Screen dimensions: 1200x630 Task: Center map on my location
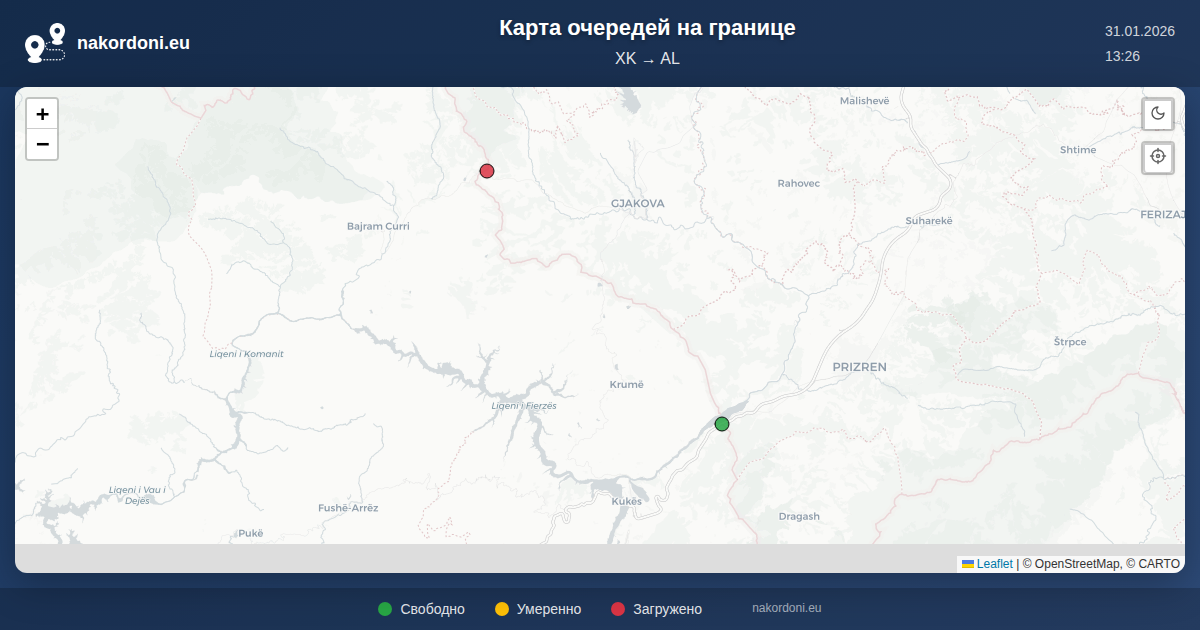click(1158, 157)
